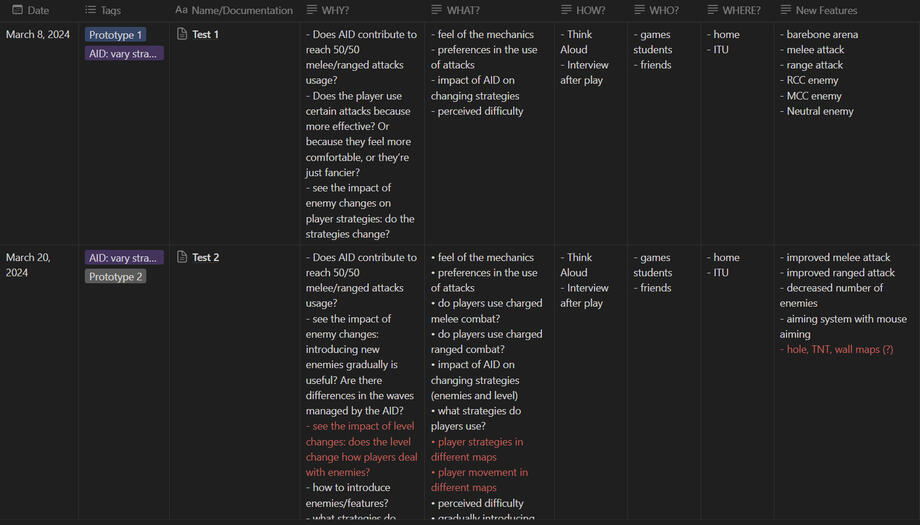Screen dimensions: 920x525
Task: Click the red "hole, TNT, wall maps (?)" text
Action: 837,350
